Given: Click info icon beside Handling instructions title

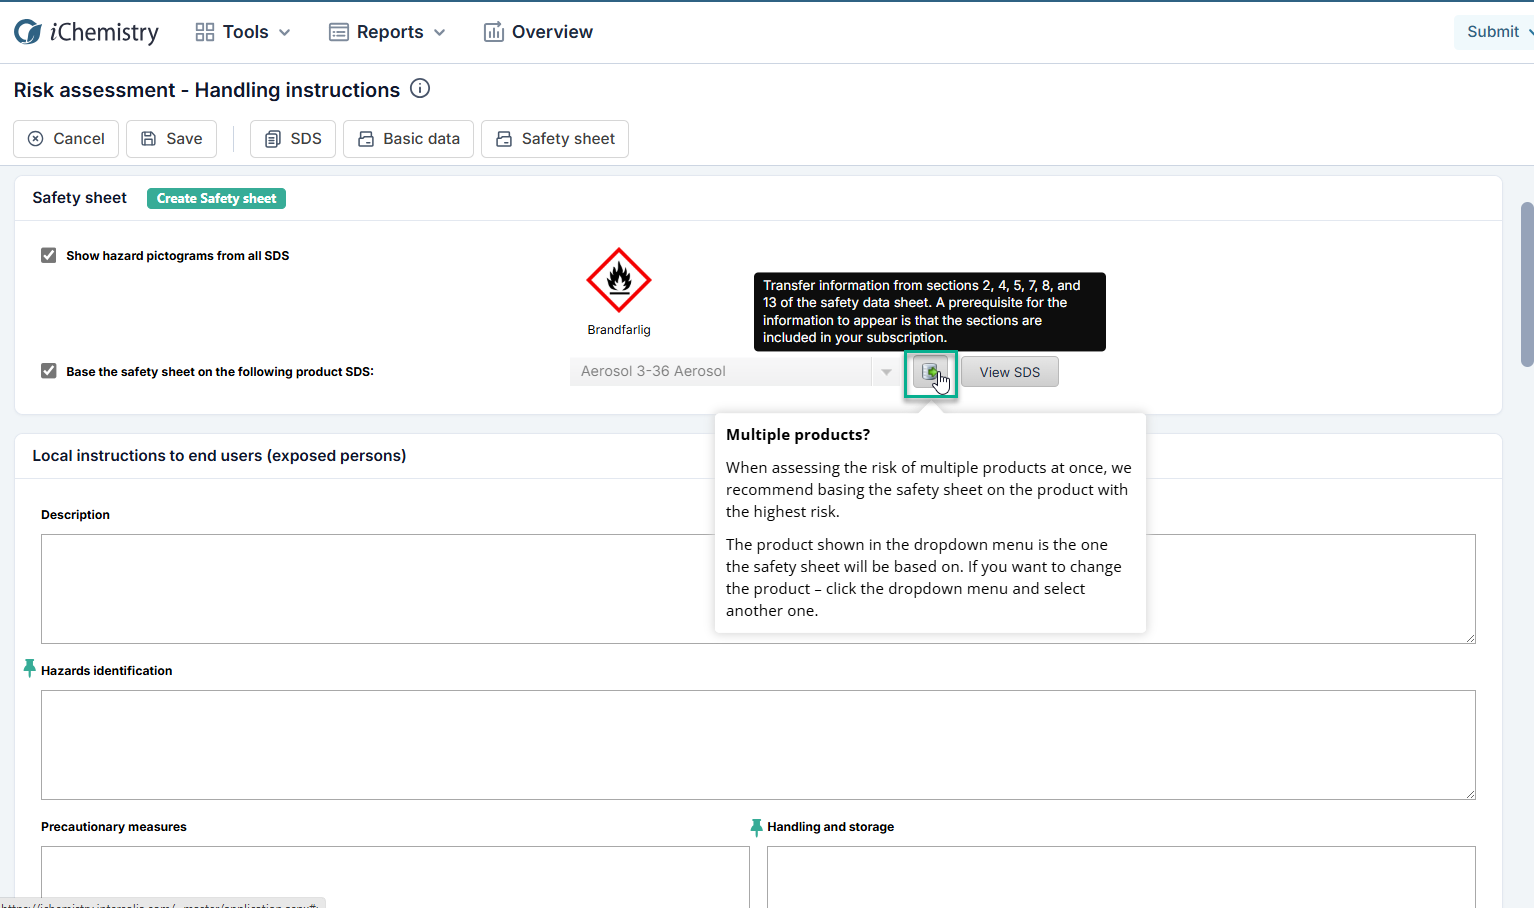Looking at the screenshot, I should (421, 88).
